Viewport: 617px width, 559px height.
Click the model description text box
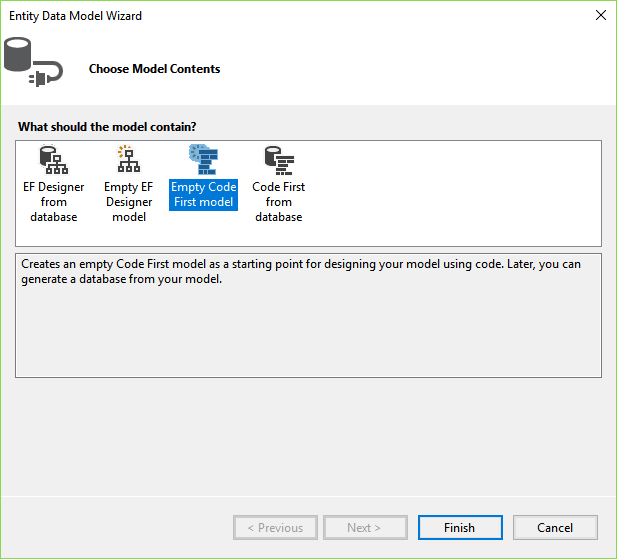[308, 315]
